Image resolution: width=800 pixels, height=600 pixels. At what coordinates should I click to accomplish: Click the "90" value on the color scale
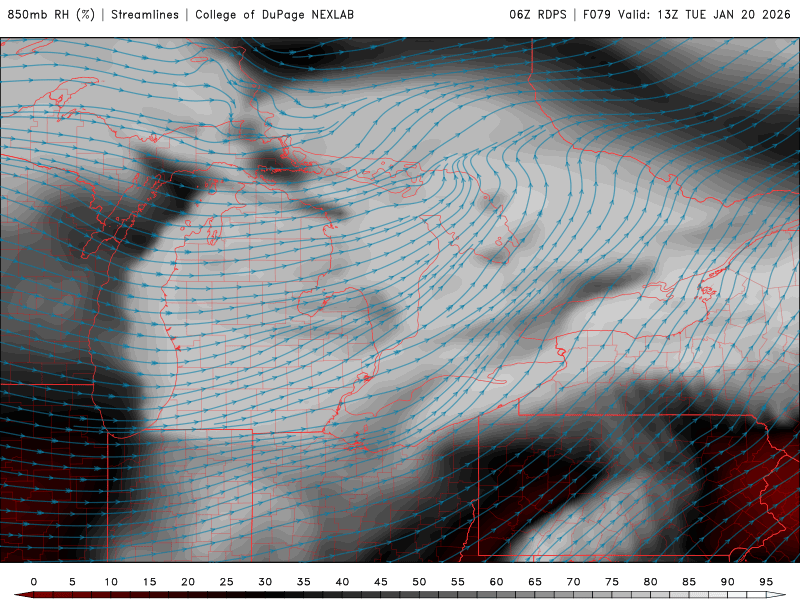(x=728, y=582)
